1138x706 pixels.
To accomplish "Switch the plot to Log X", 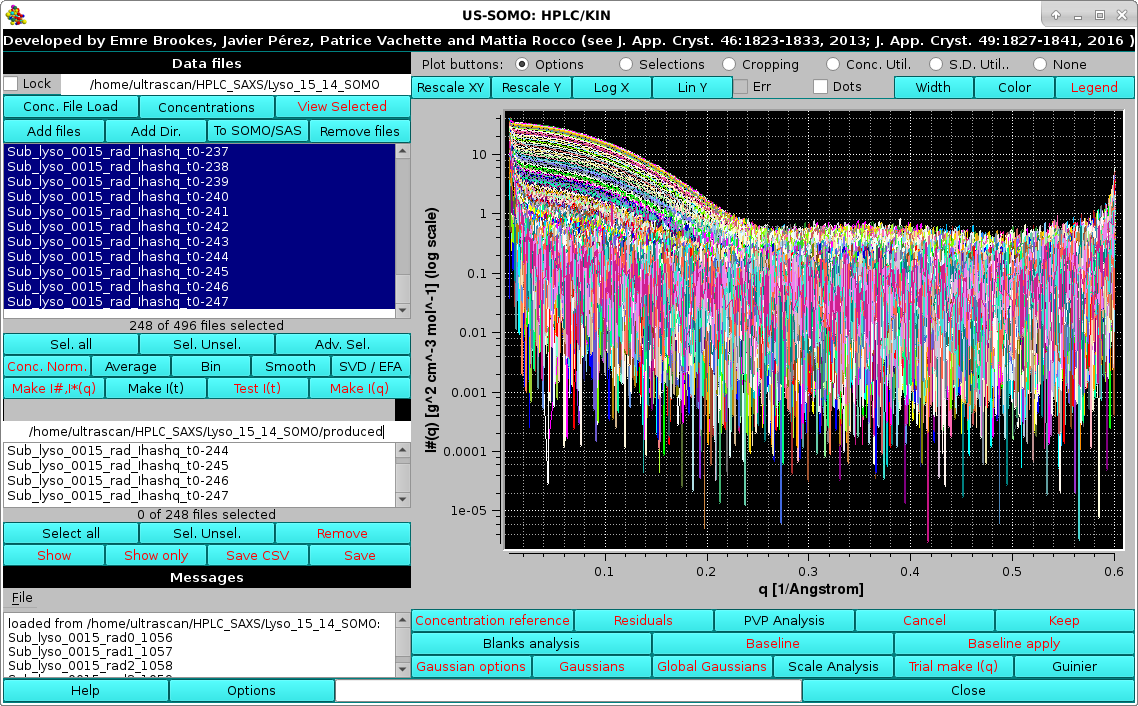I will tap(612, 87).
